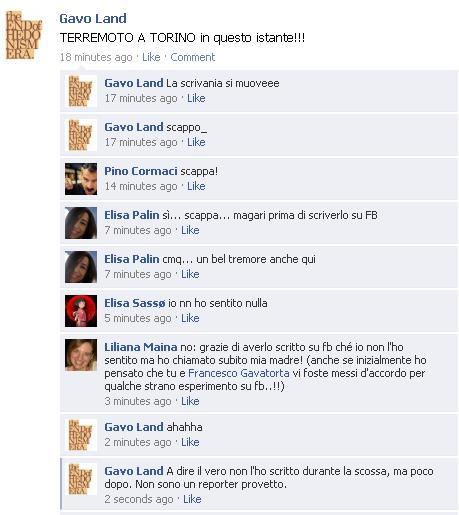The width and height of the screenshot is (459, 515).
Task: Open avatar beside 'La scrivania si muoveee'
Action: point(81,91)
